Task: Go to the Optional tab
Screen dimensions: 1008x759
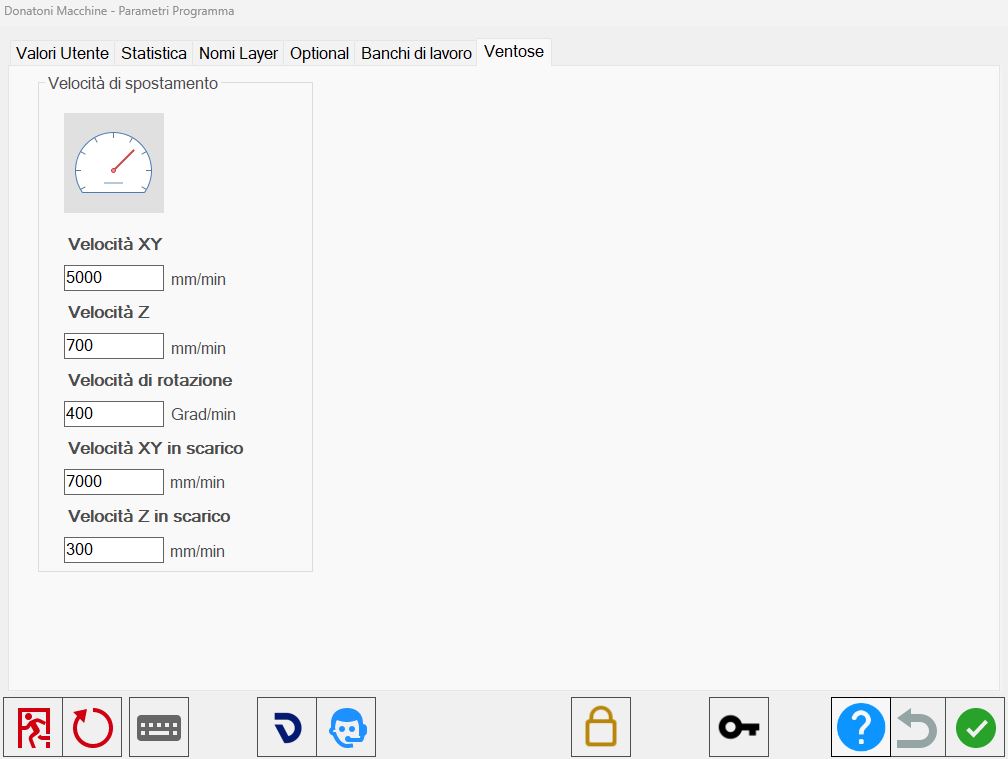Action: (x=319, y=53)
